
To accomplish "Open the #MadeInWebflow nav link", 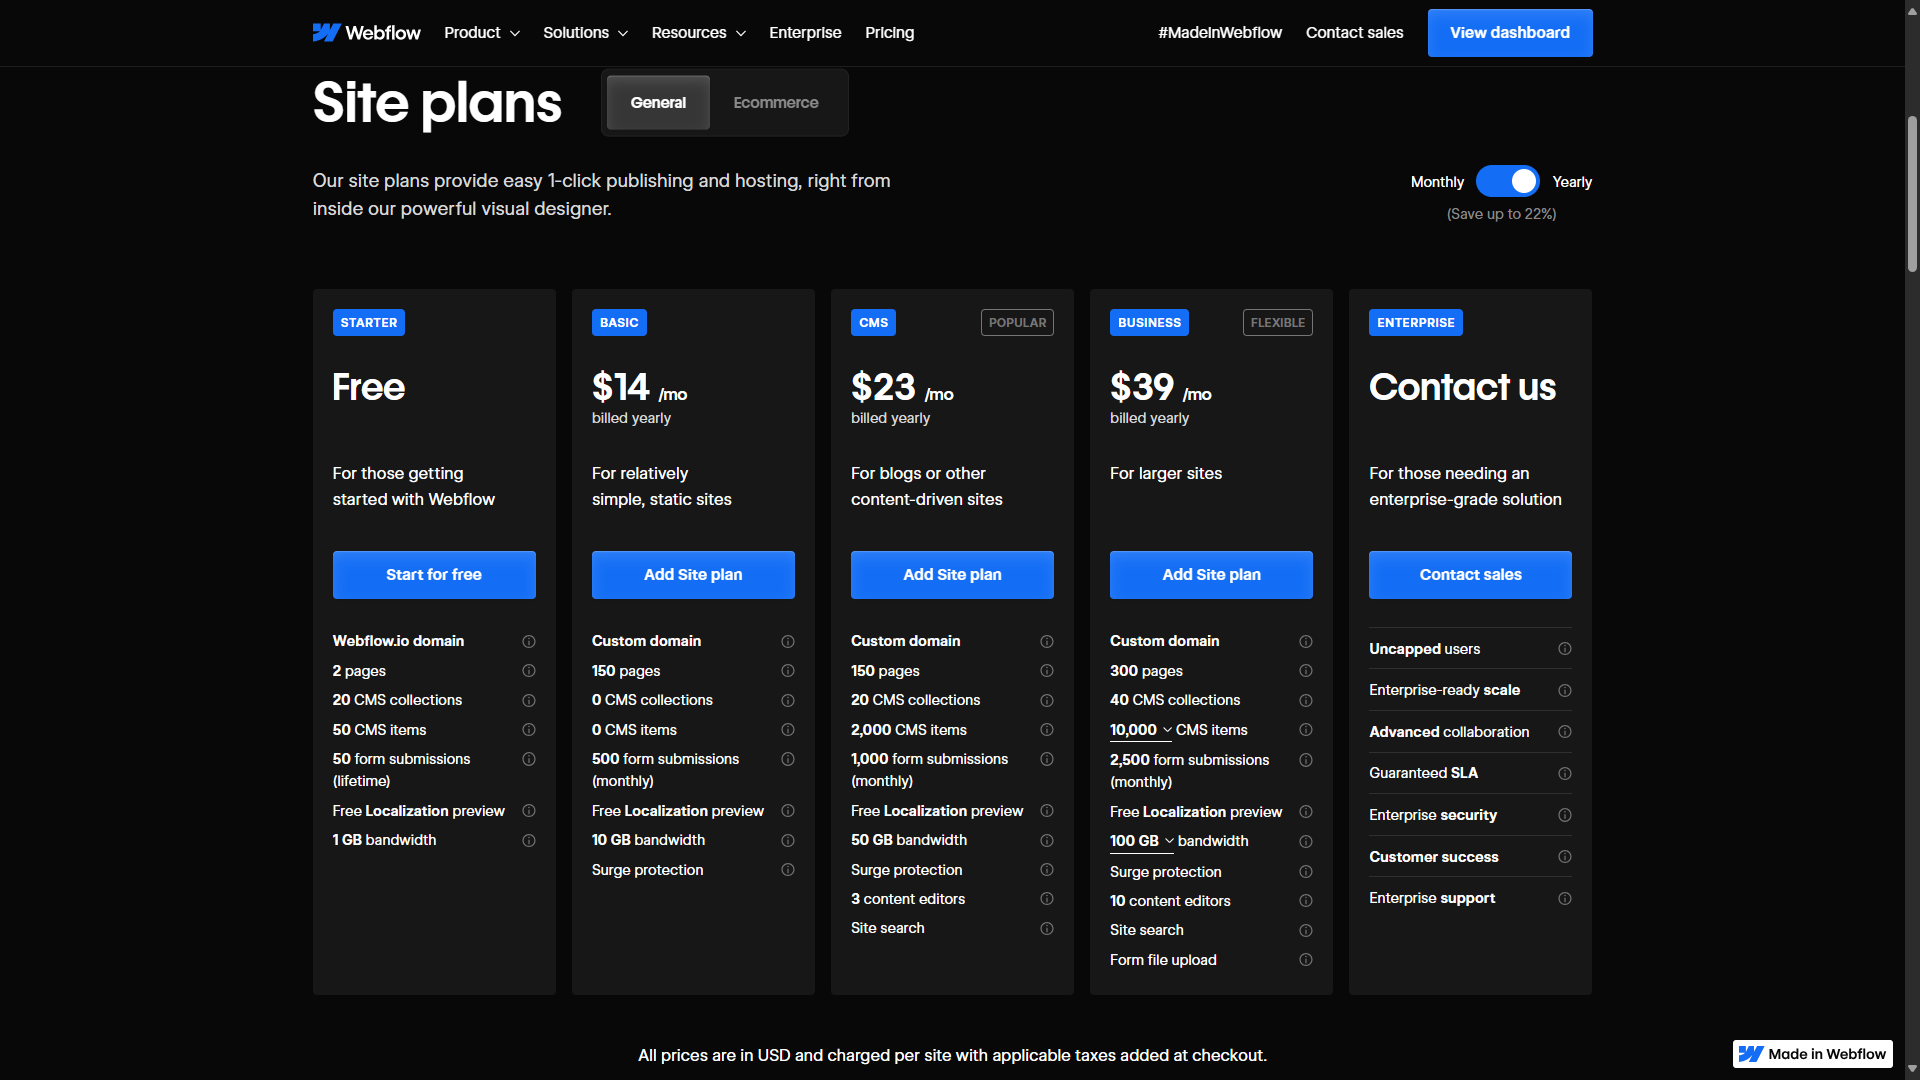I will pyautogui.click(x=1220, y=33).
